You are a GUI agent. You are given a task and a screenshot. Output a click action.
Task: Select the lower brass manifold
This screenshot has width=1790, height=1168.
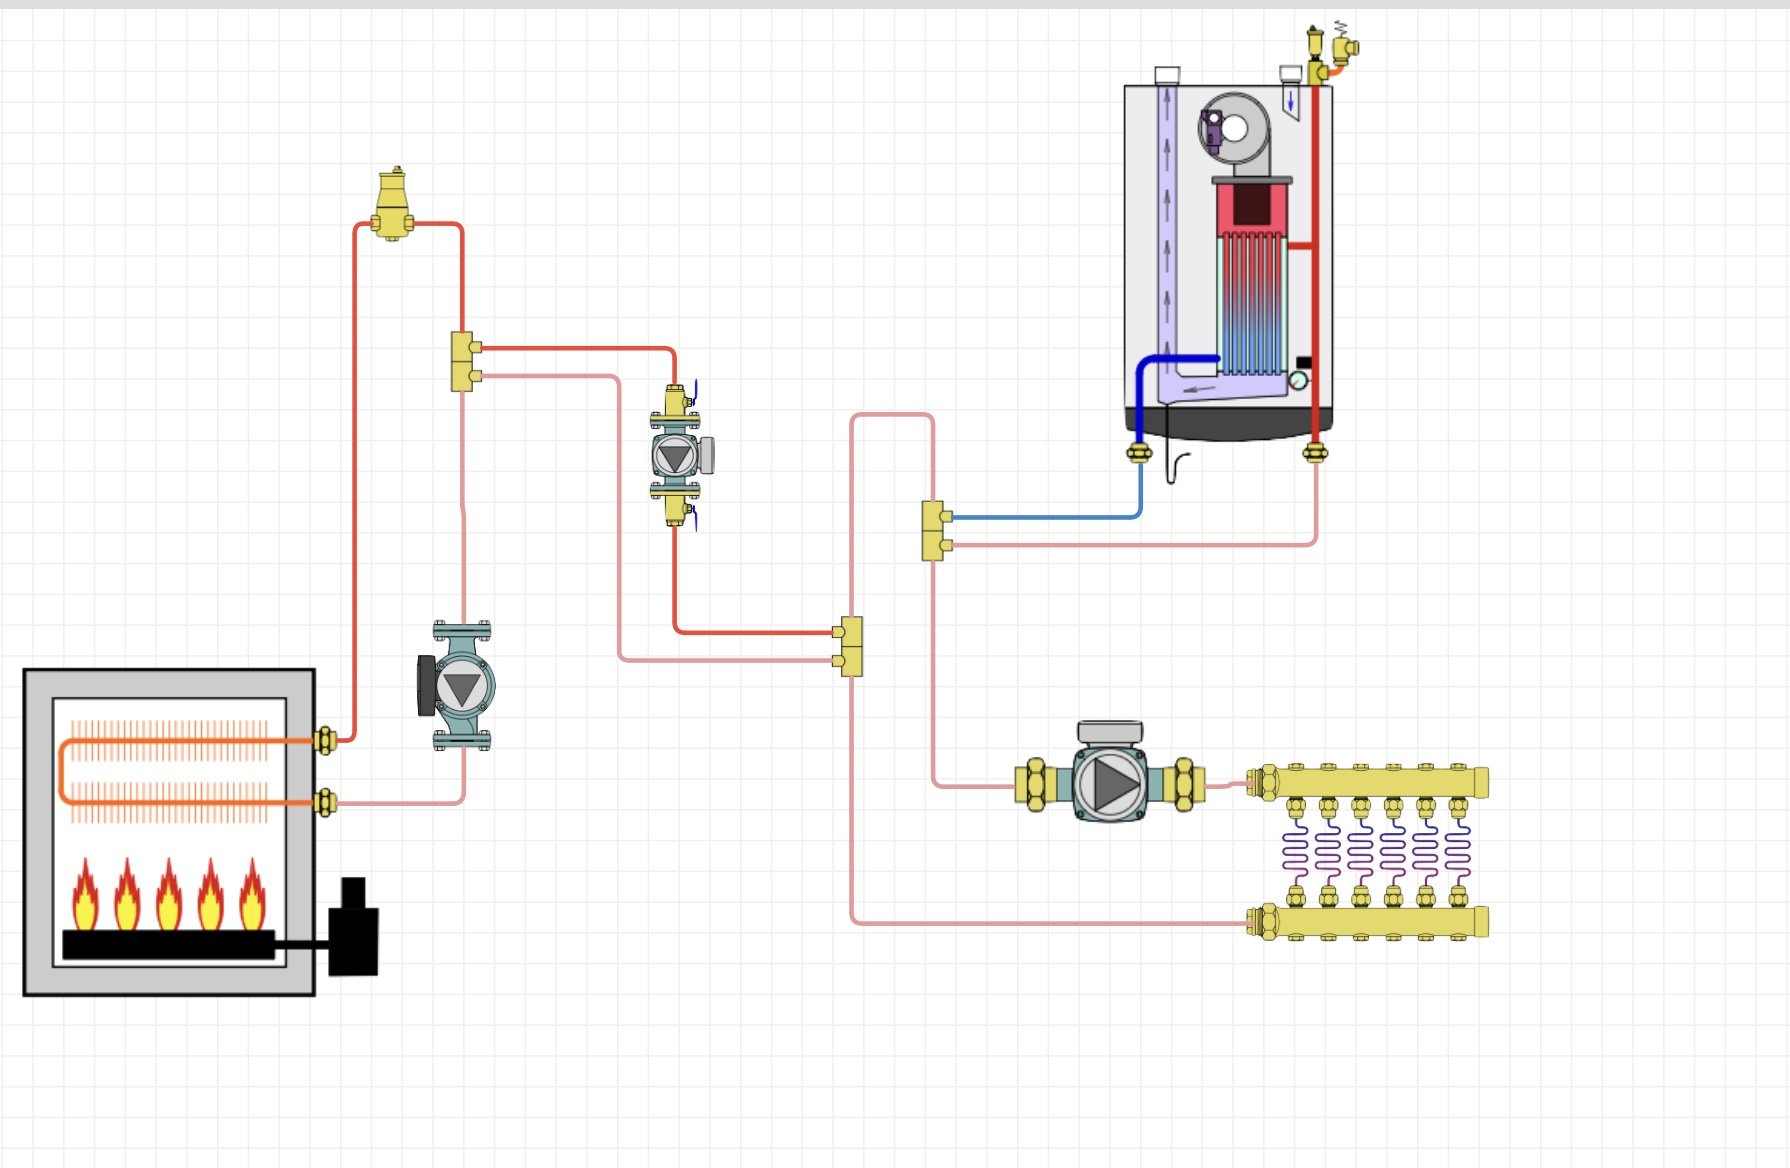pos(1368,921)
